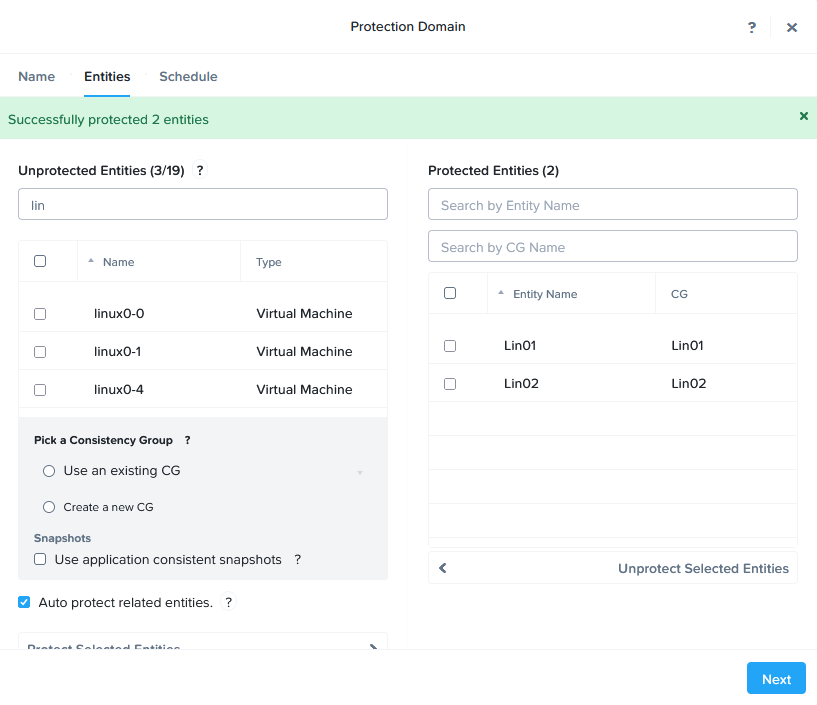Image resolution: width=817 pixels, height=705 pixels.
Task: Open help for Unprotected Entities
Action: tap(200, 171)
